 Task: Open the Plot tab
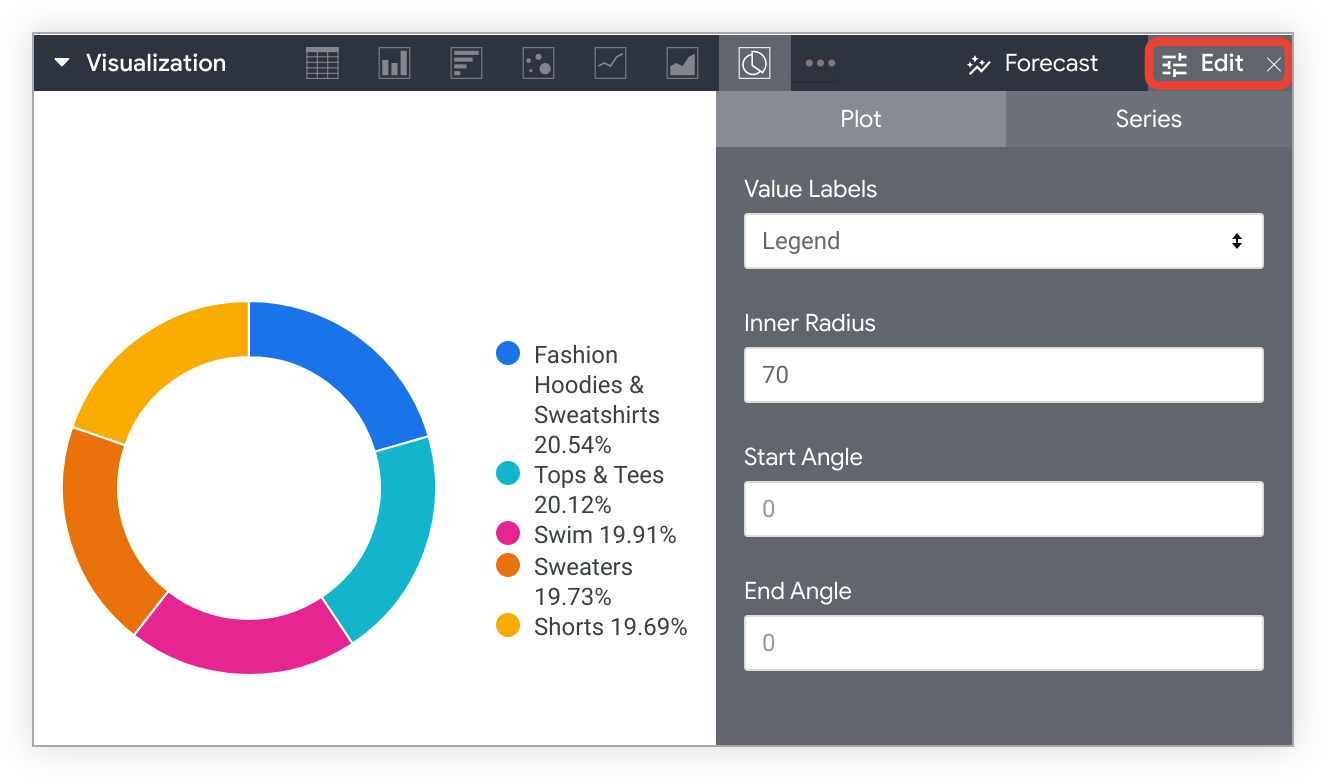coord(860,118)
